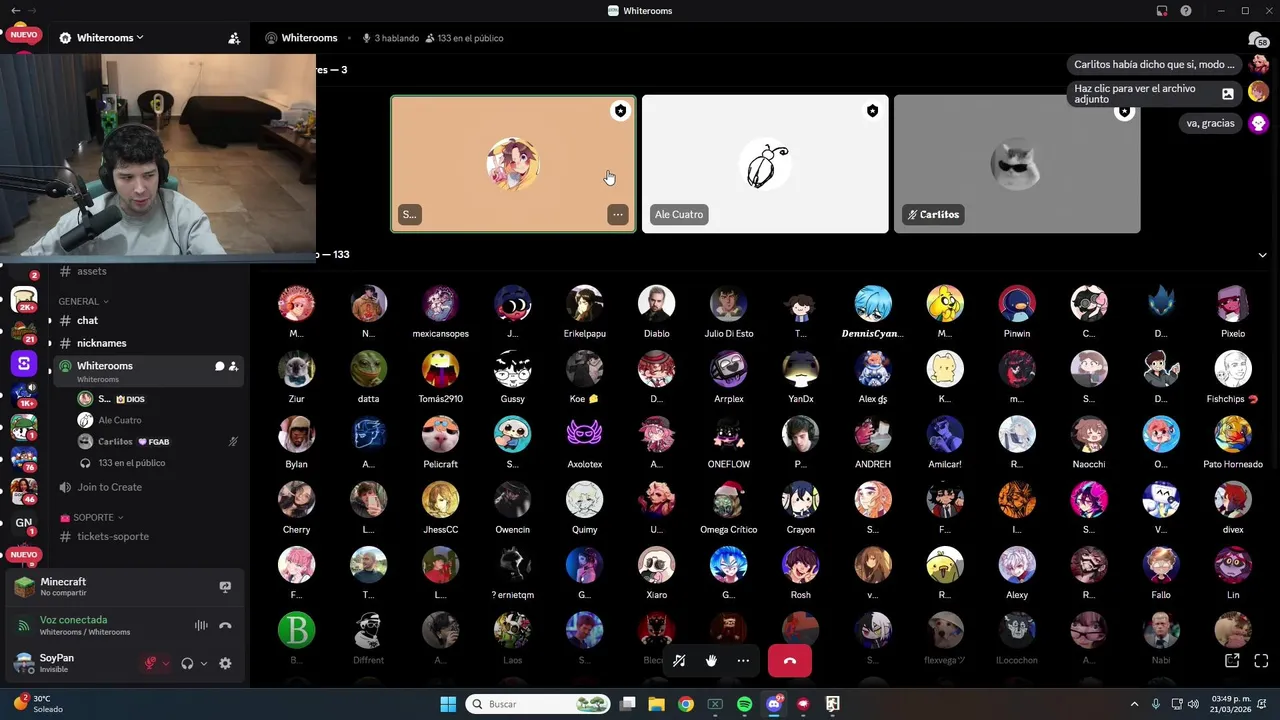The image size is (1280, 720).
Task: Click moderator shield on Ale Cuatro tile
Action: coord(872,111)
